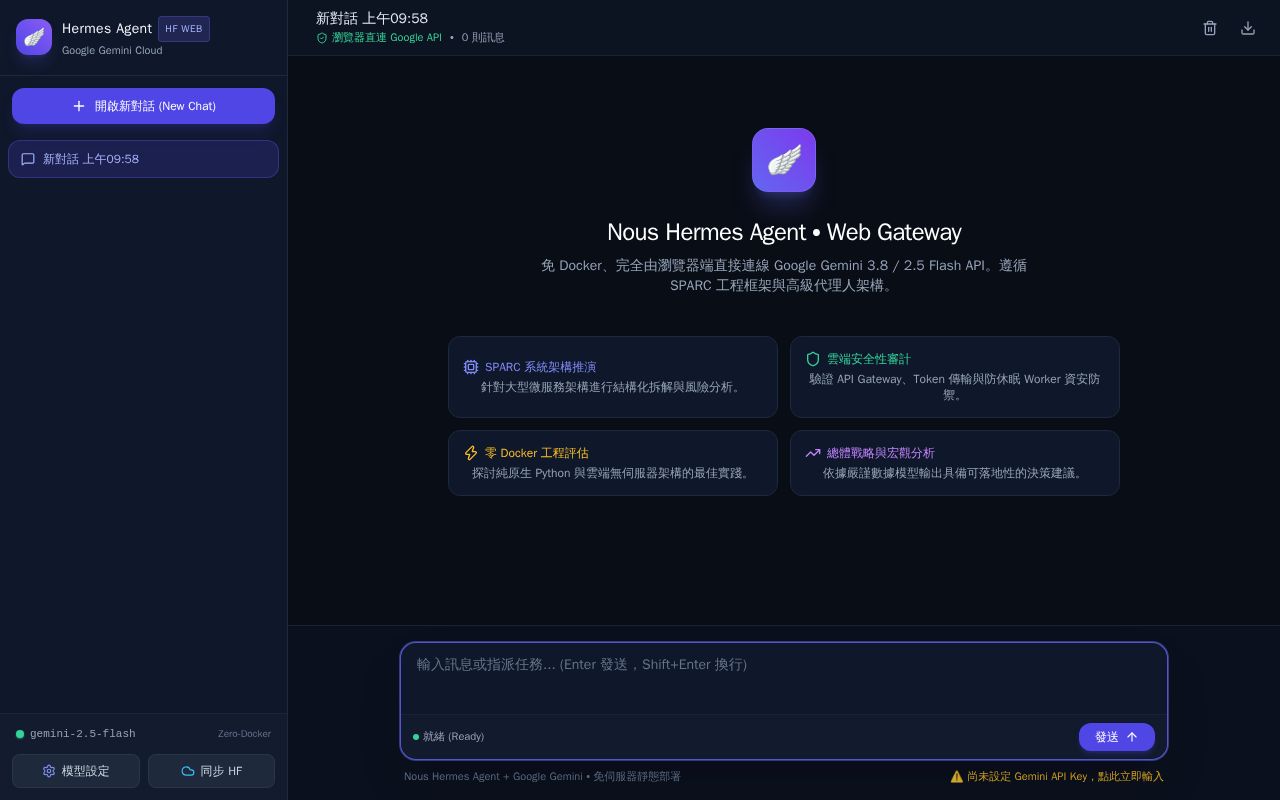Focus the message input text area
Viewport: 1280px width, 800px height.
784,679
